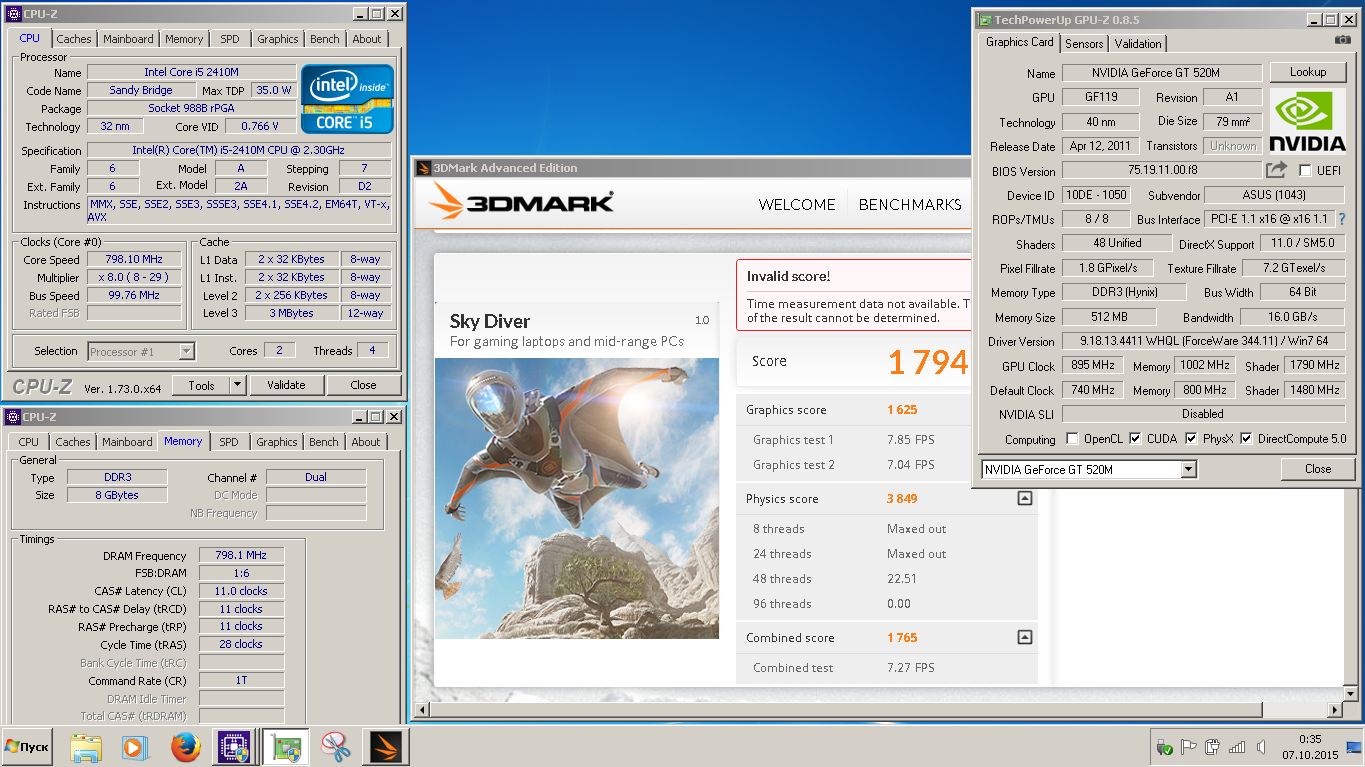Click the Invalid score! warning text

(789, 276)
